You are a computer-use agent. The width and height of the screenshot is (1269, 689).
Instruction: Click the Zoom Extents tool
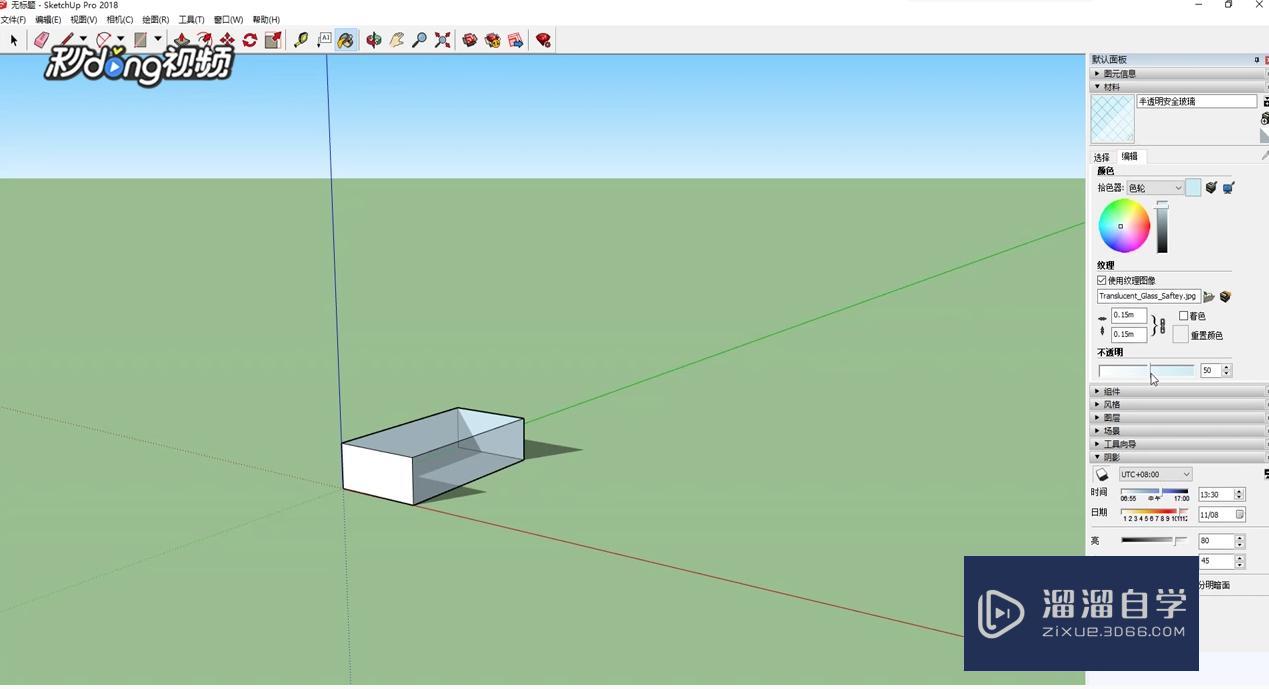pos(442,40)
